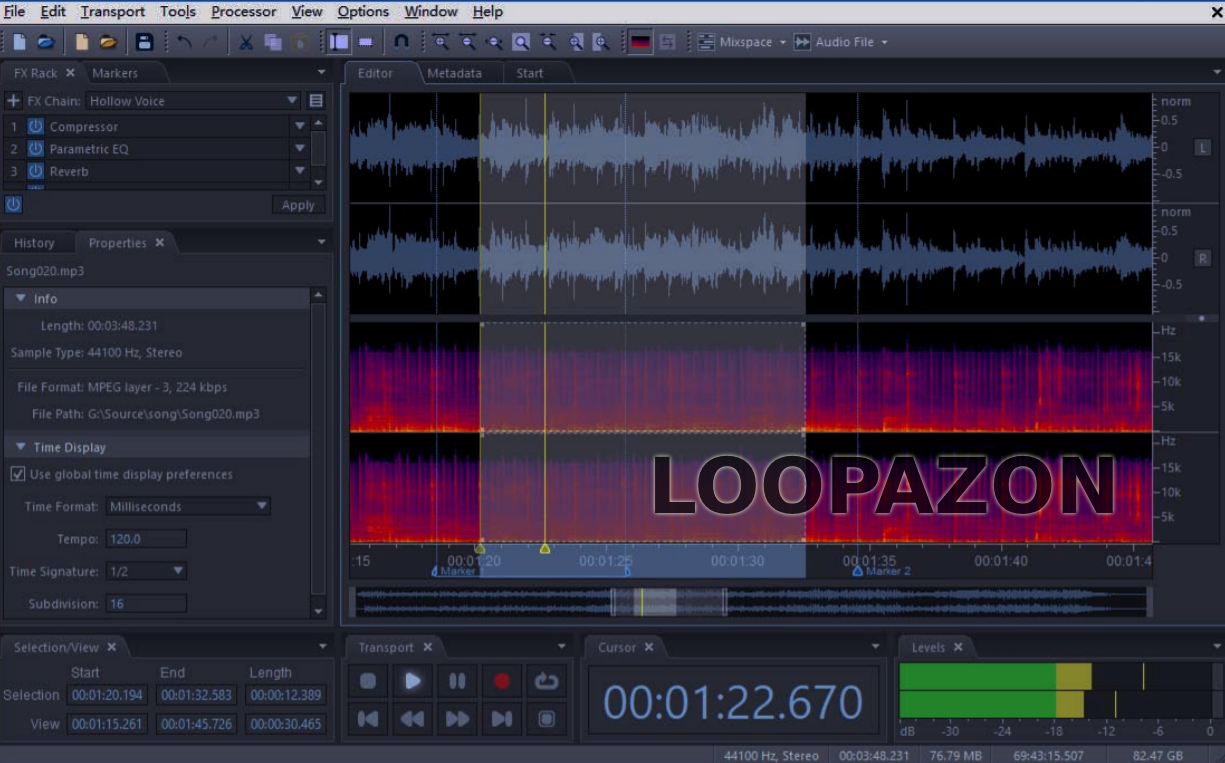Viewport: 1225px width, 763px height.
Task: Add an effect with the plus icon
Action: coord(13,101)
